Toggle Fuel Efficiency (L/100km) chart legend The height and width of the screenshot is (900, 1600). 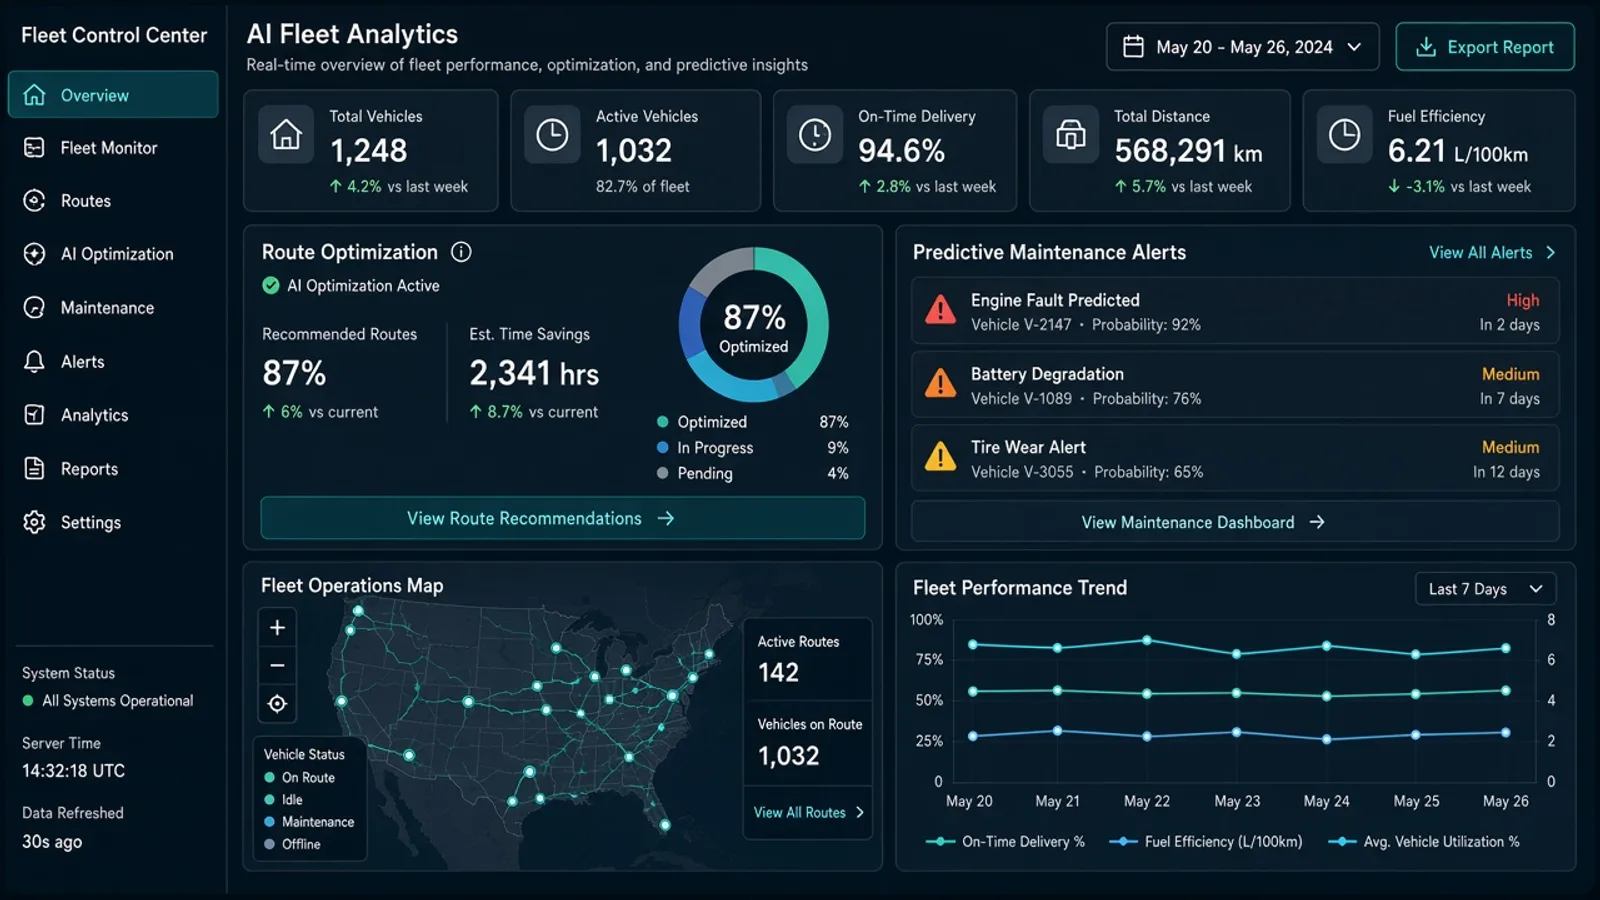pos(1206,842)
